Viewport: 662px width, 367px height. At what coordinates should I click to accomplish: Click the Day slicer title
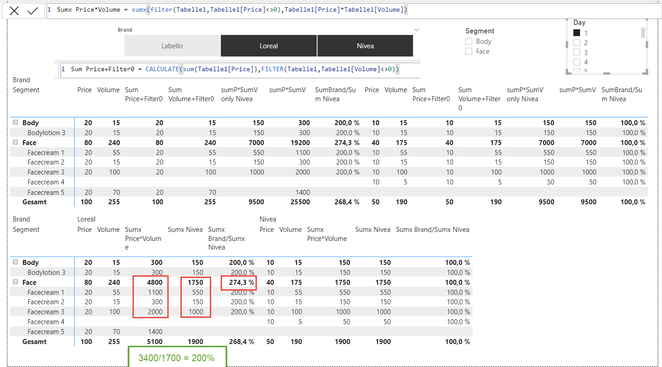point(579,22)
